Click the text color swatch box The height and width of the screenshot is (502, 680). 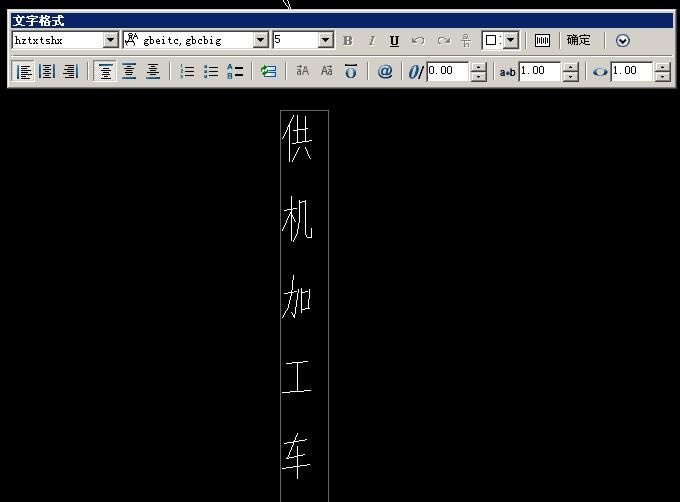[x=493, y=40]
